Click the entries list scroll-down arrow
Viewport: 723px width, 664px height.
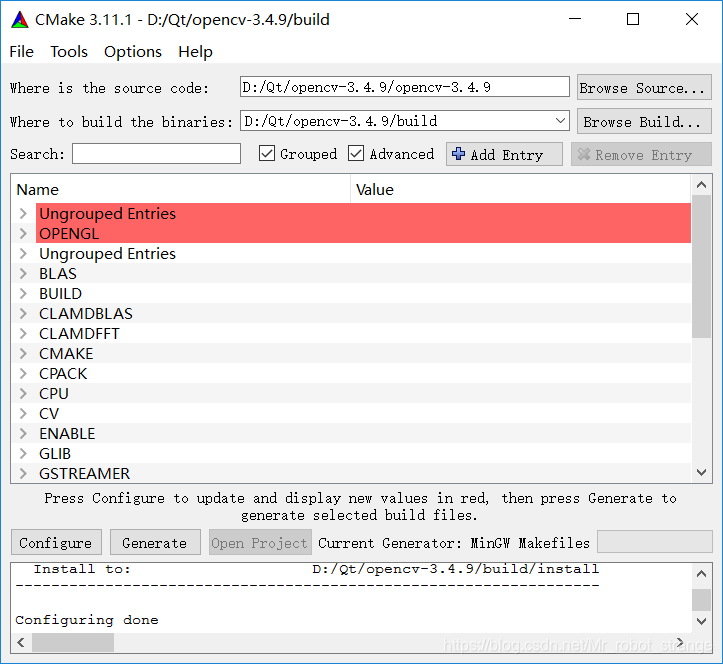click(x=701, y=472)
